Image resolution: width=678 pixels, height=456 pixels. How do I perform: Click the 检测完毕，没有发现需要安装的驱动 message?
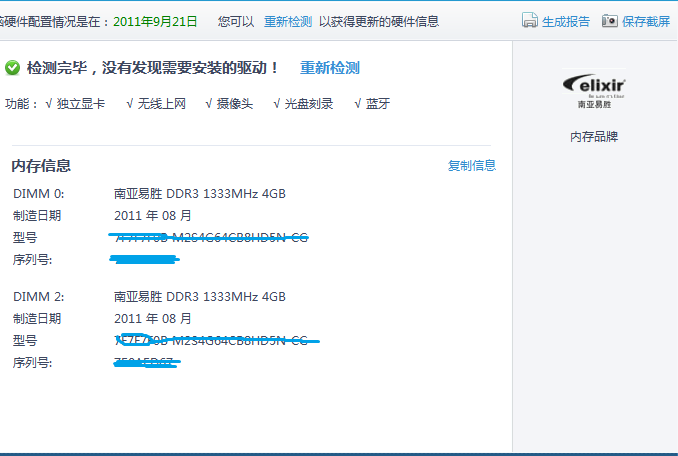pos(153,68)
